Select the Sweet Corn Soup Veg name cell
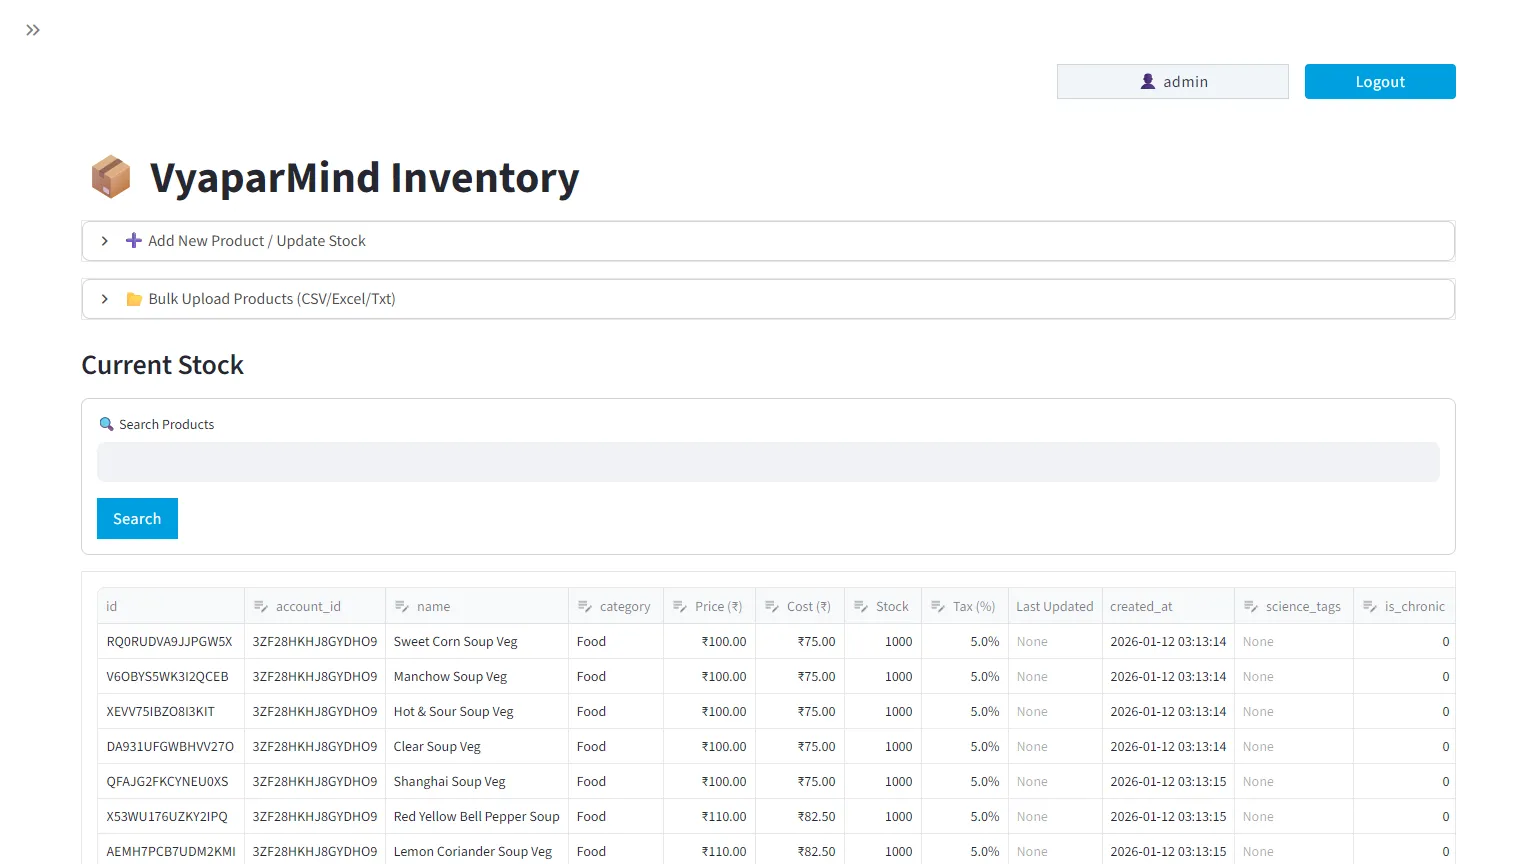Viewport: 1536px width, 864px height. point(477,641)
